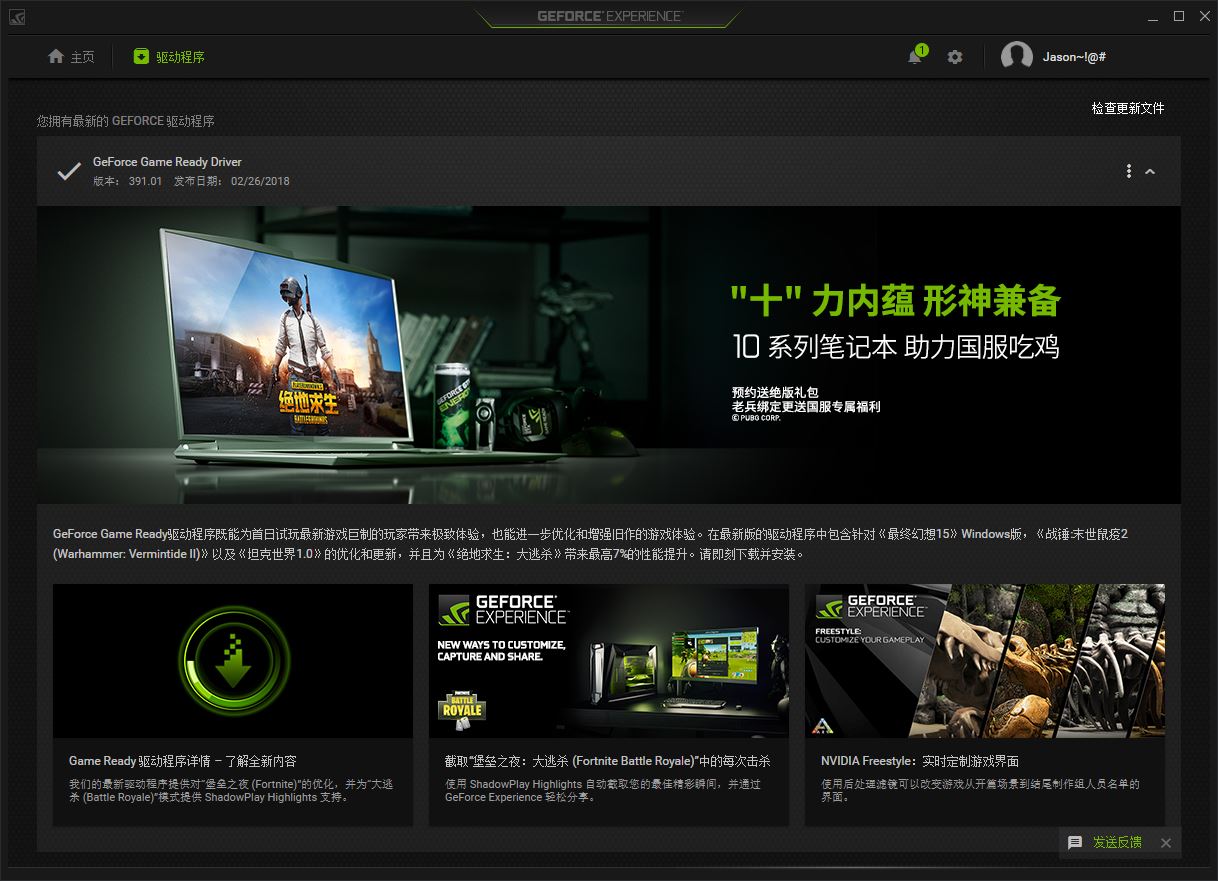1218x881 pixels.
Task: Collapse the driver details chevron
Action: [1150, 172]
